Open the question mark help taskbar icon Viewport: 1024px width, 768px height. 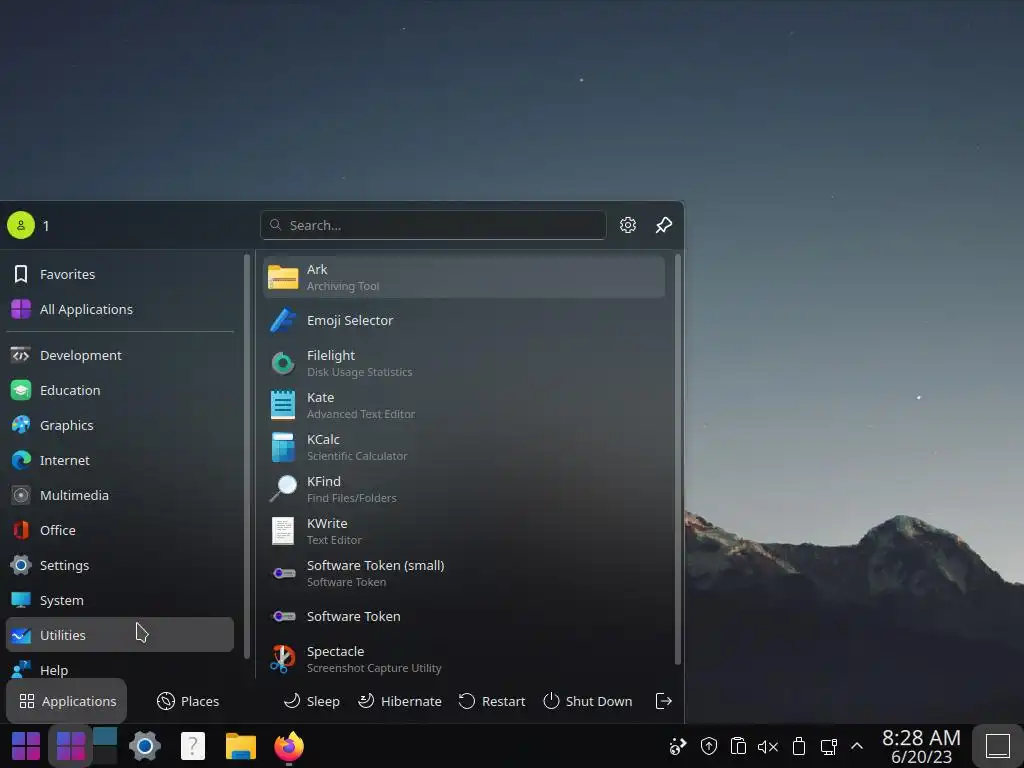pos(193,746)
